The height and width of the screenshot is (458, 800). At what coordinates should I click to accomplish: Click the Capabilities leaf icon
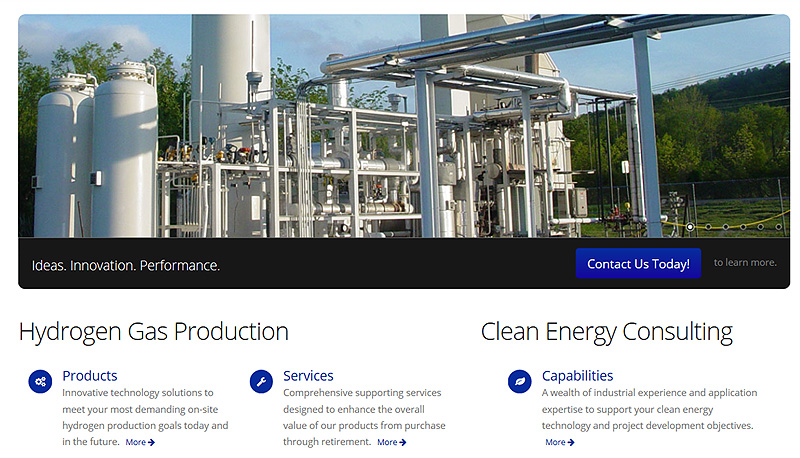point(520,381)
